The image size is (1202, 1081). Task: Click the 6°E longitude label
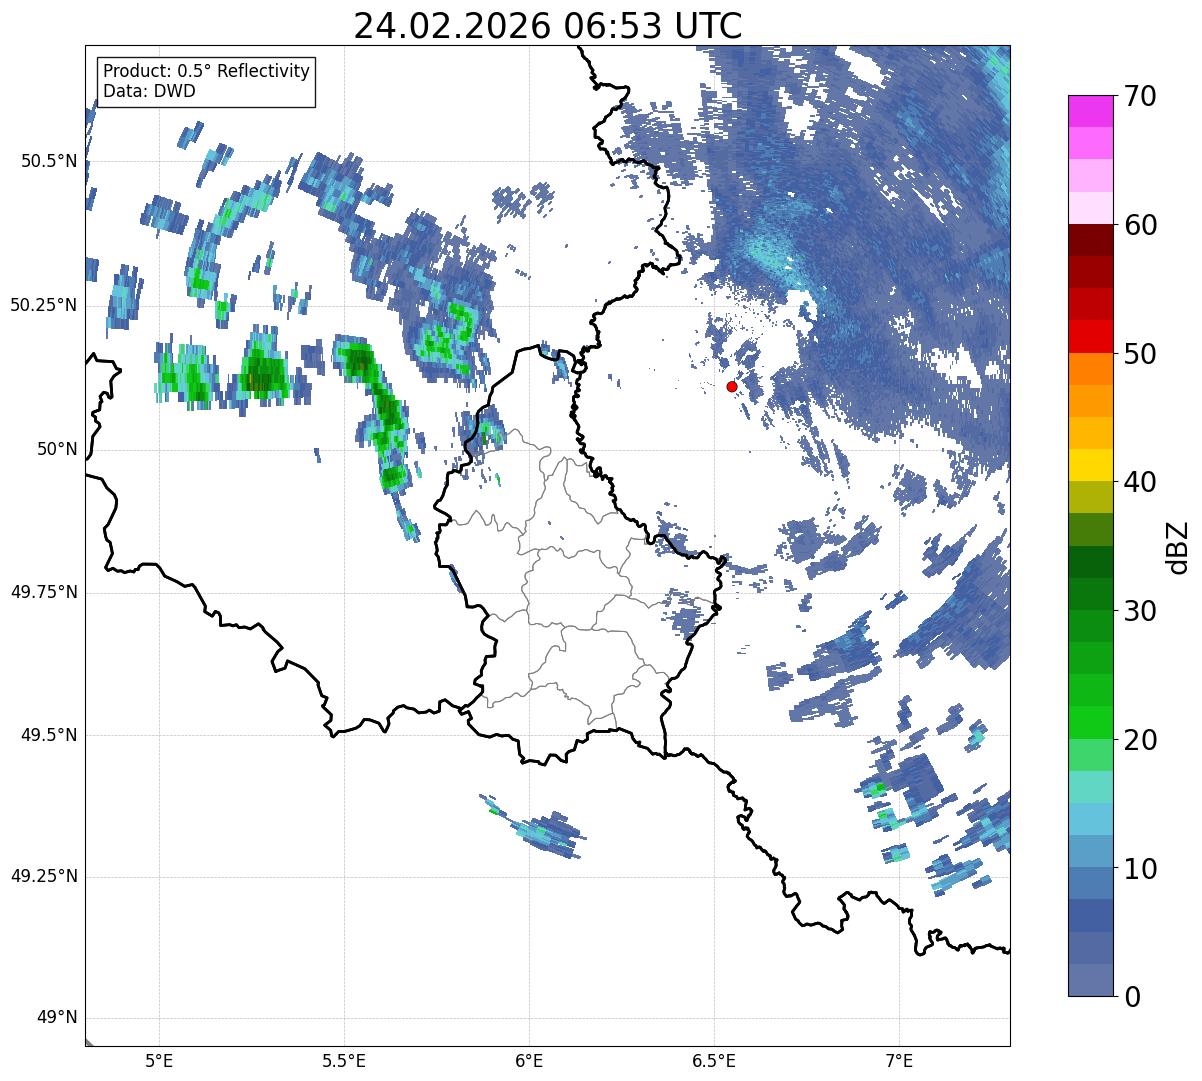click(x=529, y=1061)
